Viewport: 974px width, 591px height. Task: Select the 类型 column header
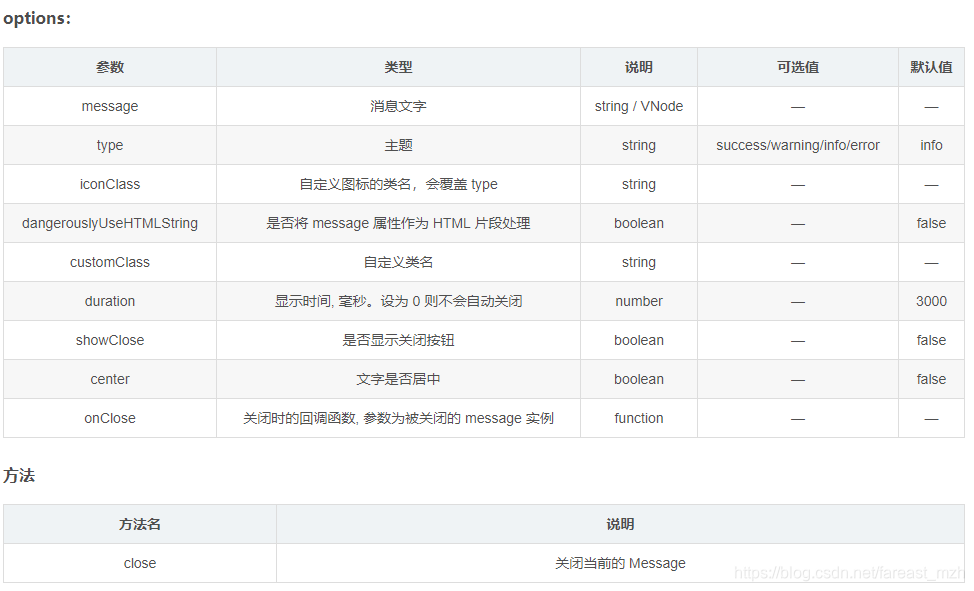coord(397,67)
